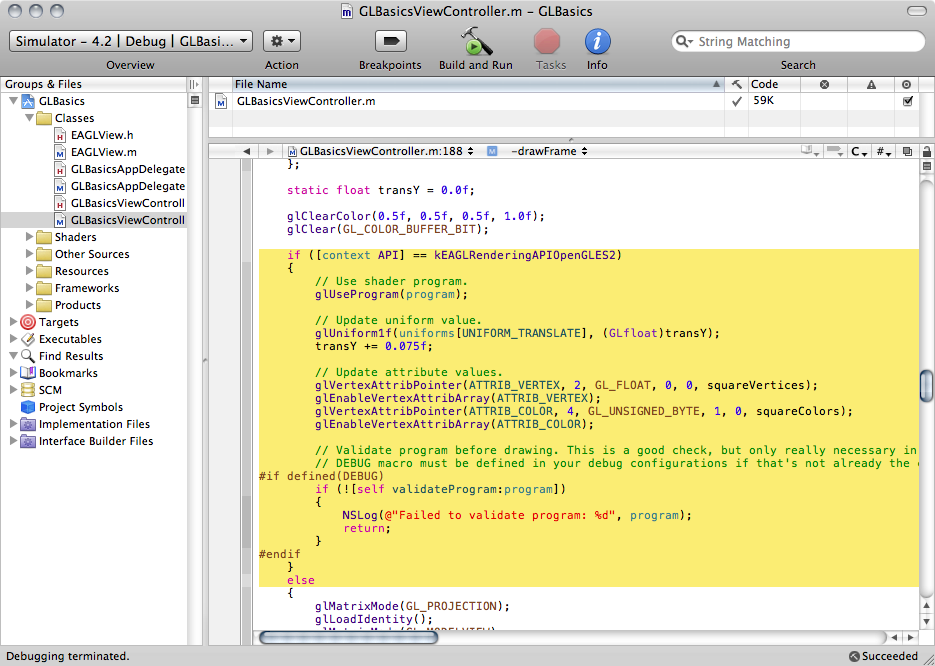Go back in editor file history

[246, 151]
